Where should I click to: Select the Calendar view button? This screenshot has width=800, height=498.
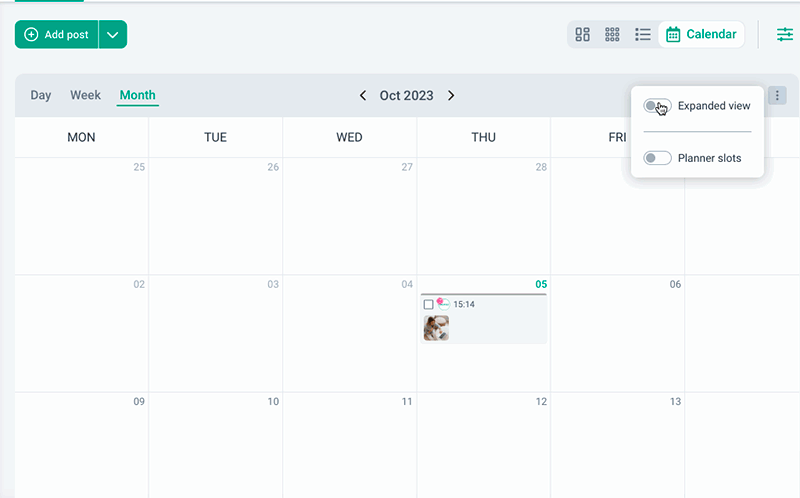701,34
